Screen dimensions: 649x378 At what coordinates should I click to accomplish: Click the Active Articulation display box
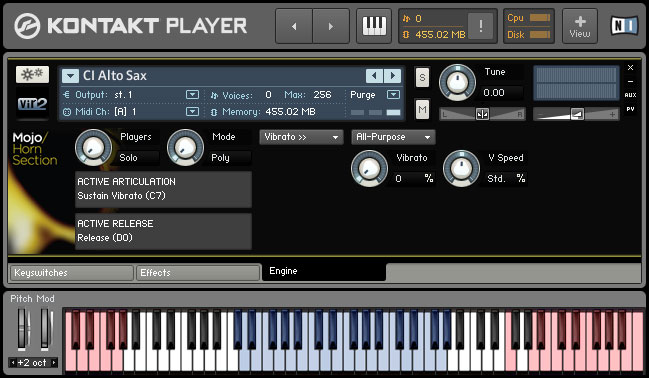pyautogui.click(x=163, y=189)
